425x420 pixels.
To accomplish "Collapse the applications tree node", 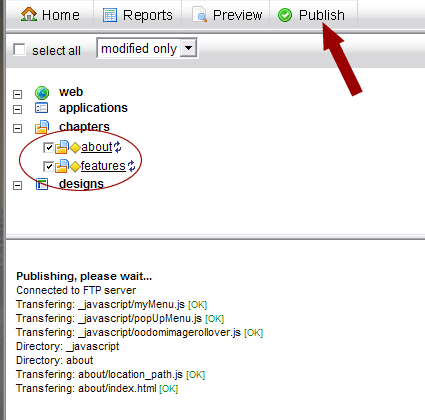I will (17, 109).
